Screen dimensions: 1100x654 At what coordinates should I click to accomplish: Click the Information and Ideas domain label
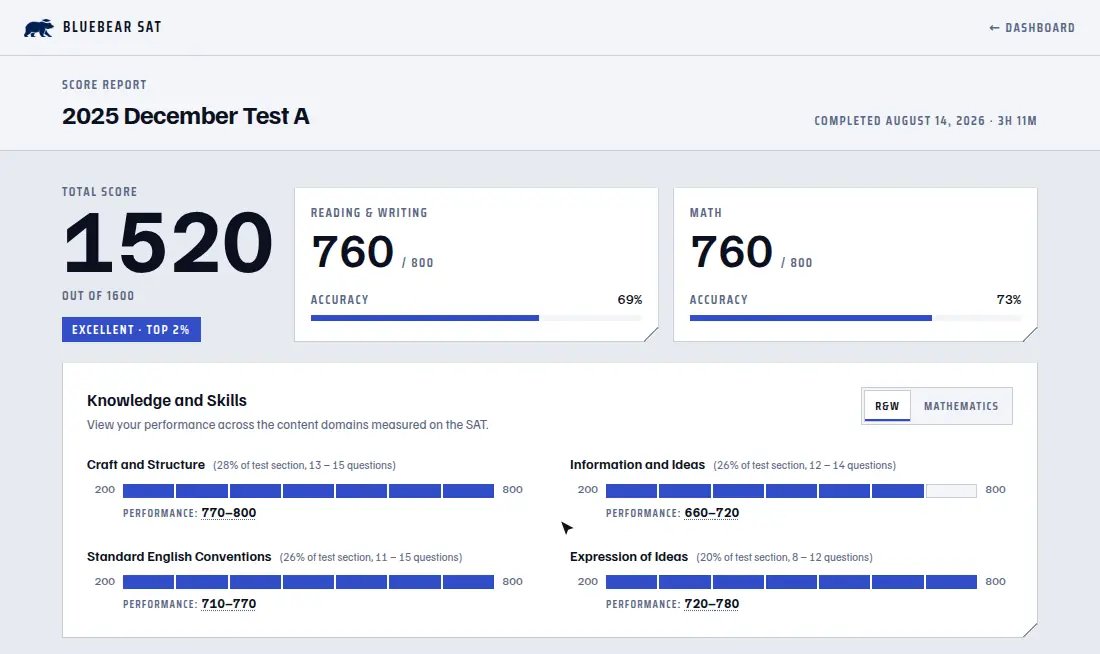(x=637, y=465)
